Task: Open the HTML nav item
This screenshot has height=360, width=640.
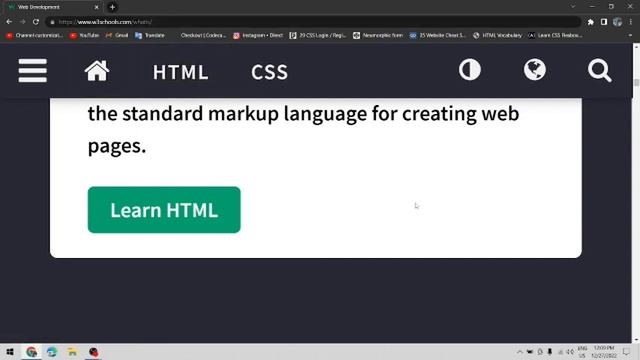Action: coord(180,72)
